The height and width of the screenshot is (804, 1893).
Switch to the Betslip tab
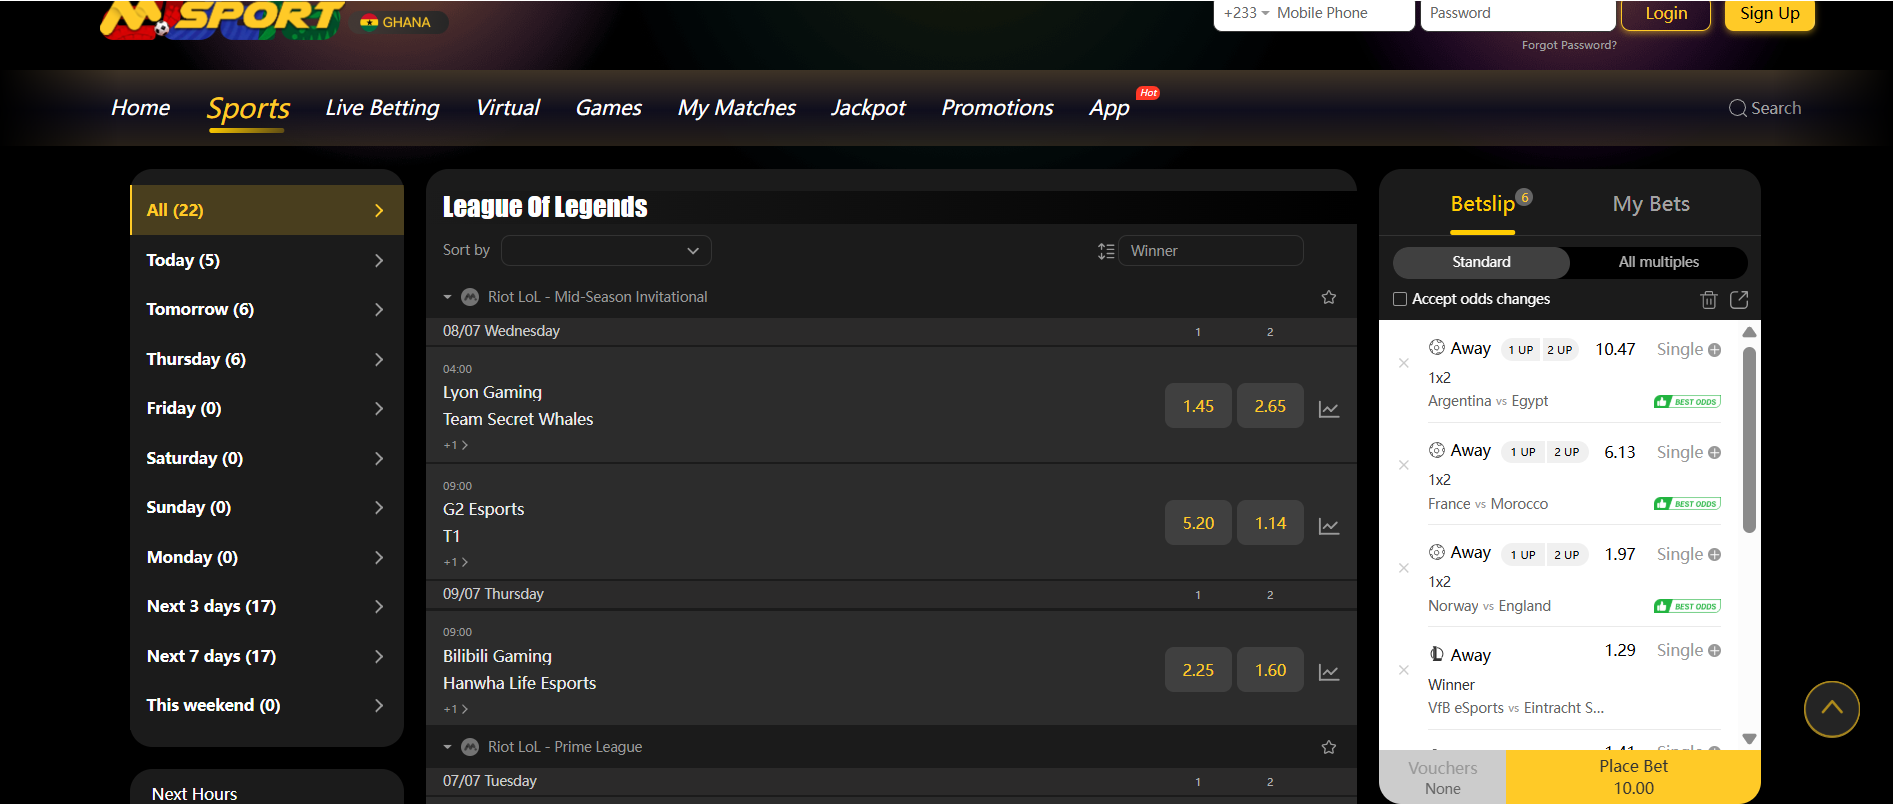coord(1483,204)
